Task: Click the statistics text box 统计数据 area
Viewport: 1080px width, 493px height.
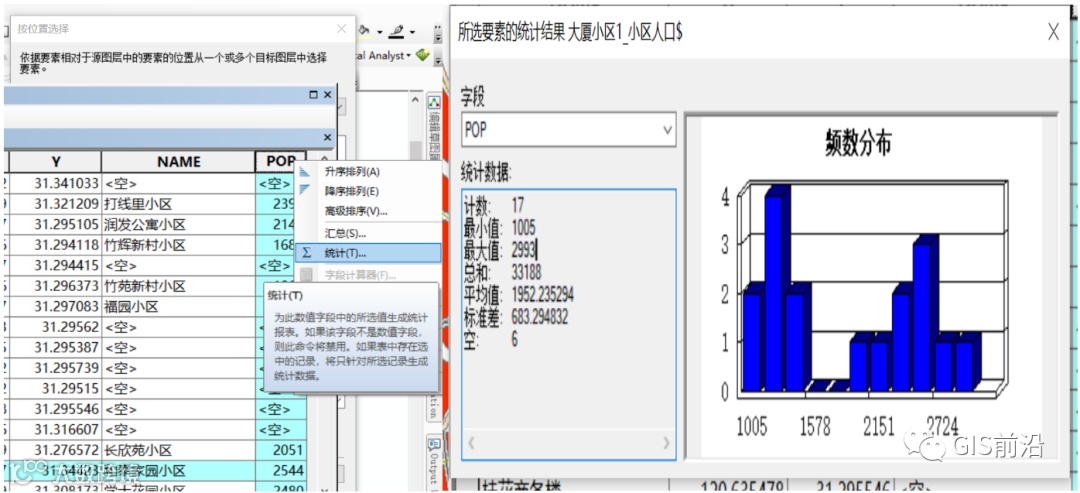Action: pyautogui.click(x=568, y=324)
